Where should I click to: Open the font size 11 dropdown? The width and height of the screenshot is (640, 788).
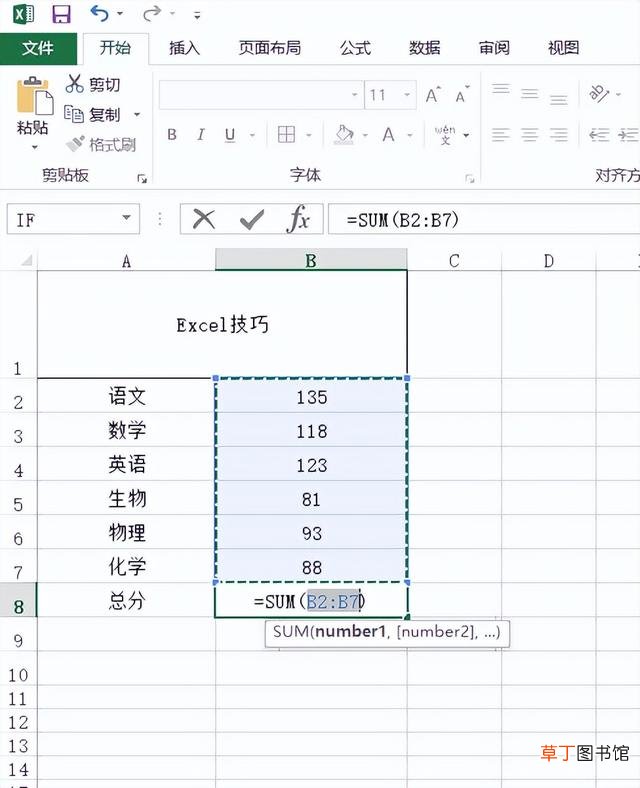point(407,94)
